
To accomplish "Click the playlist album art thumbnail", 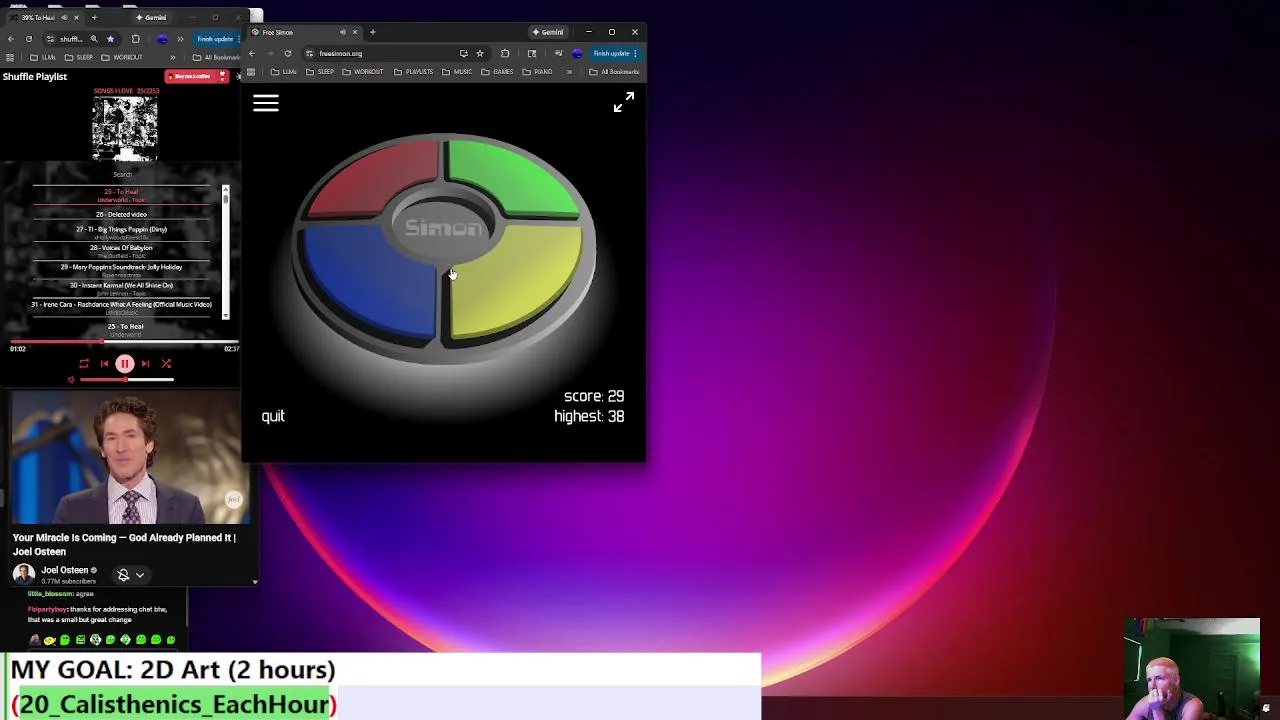I will [125, 129].
